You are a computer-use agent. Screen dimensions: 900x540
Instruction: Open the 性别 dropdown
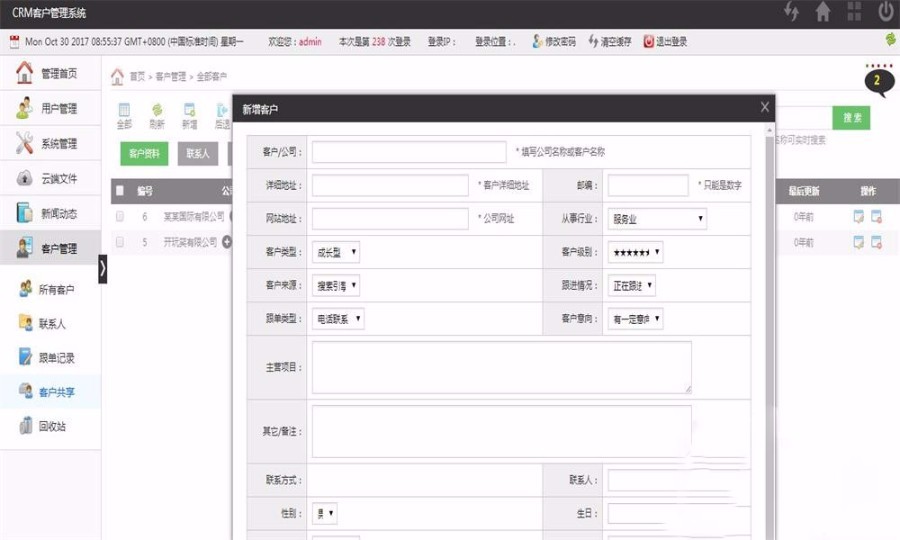pos(324,513)
